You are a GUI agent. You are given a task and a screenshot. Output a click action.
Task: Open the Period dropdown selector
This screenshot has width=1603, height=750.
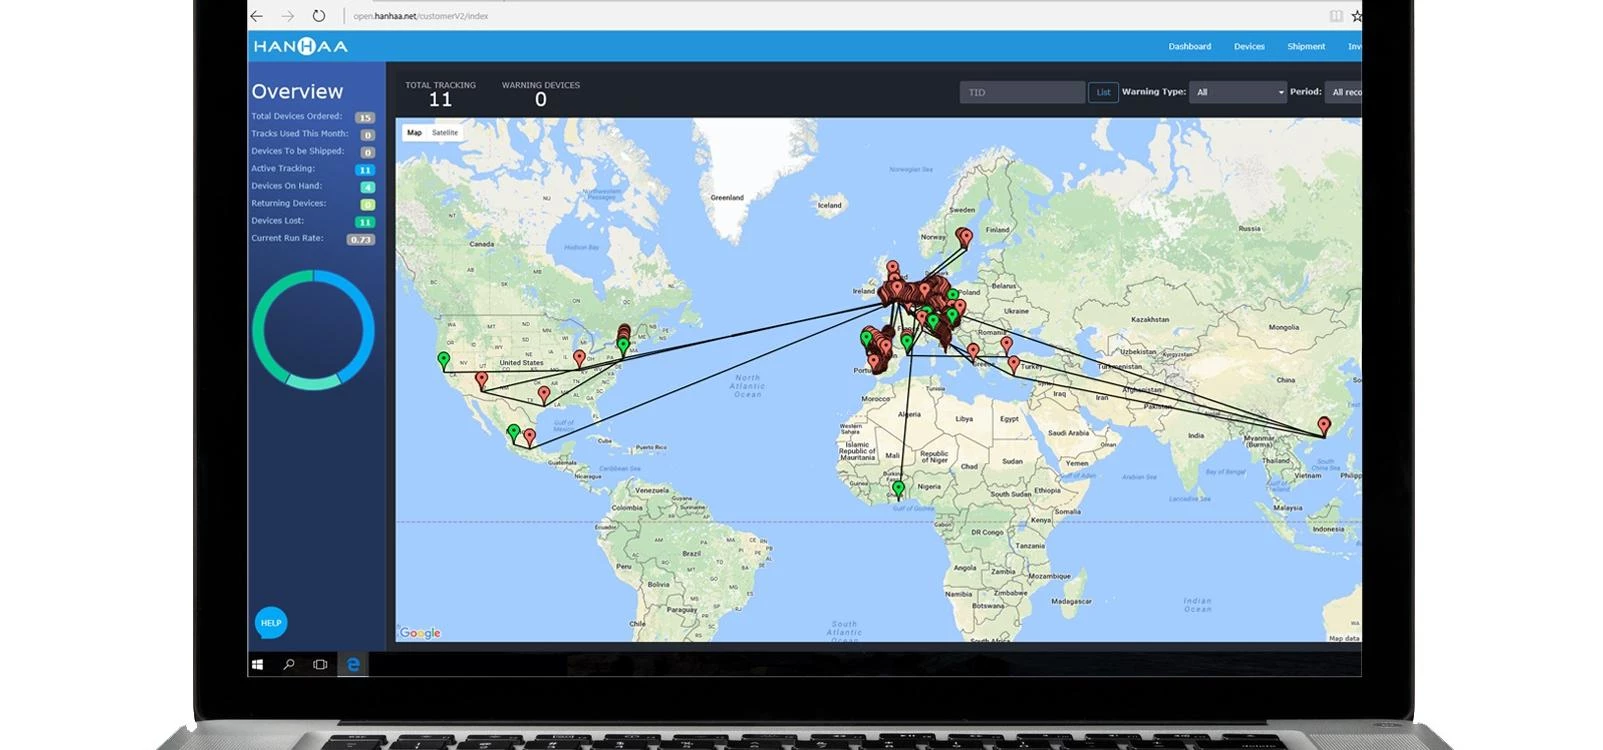1345,92
